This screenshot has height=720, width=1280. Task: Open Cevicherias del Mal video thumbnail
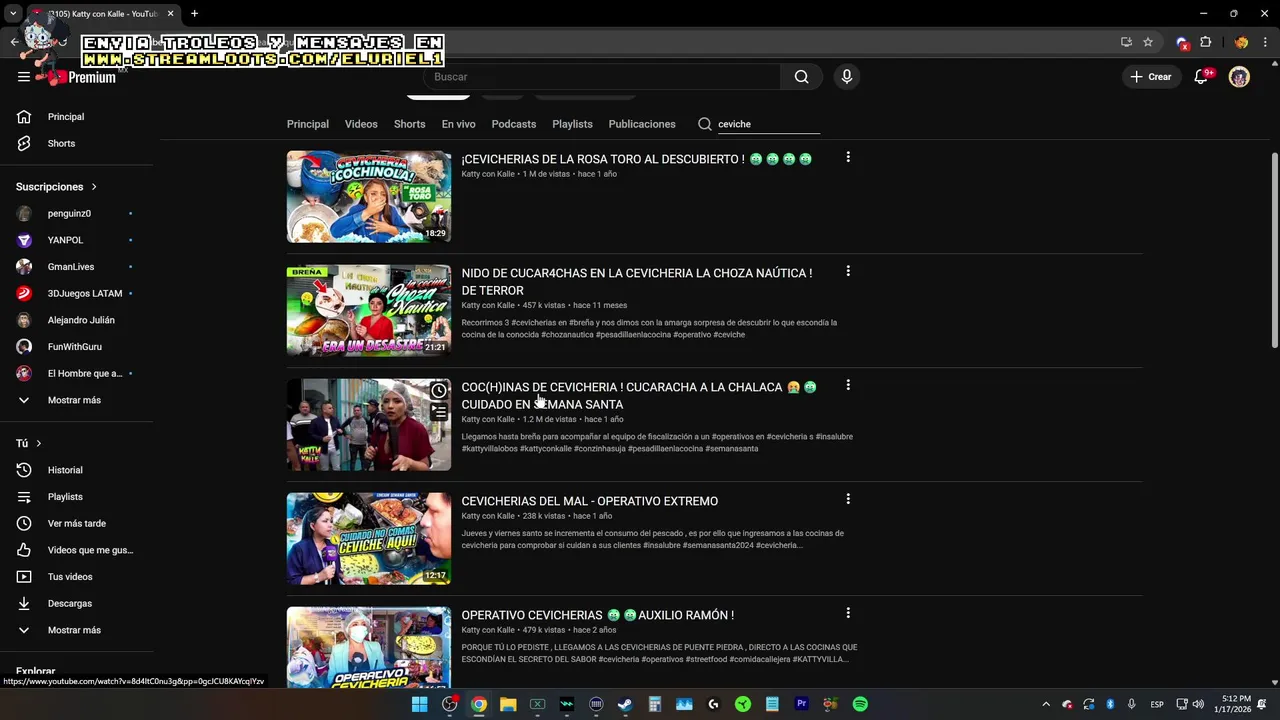coord(369,538)
